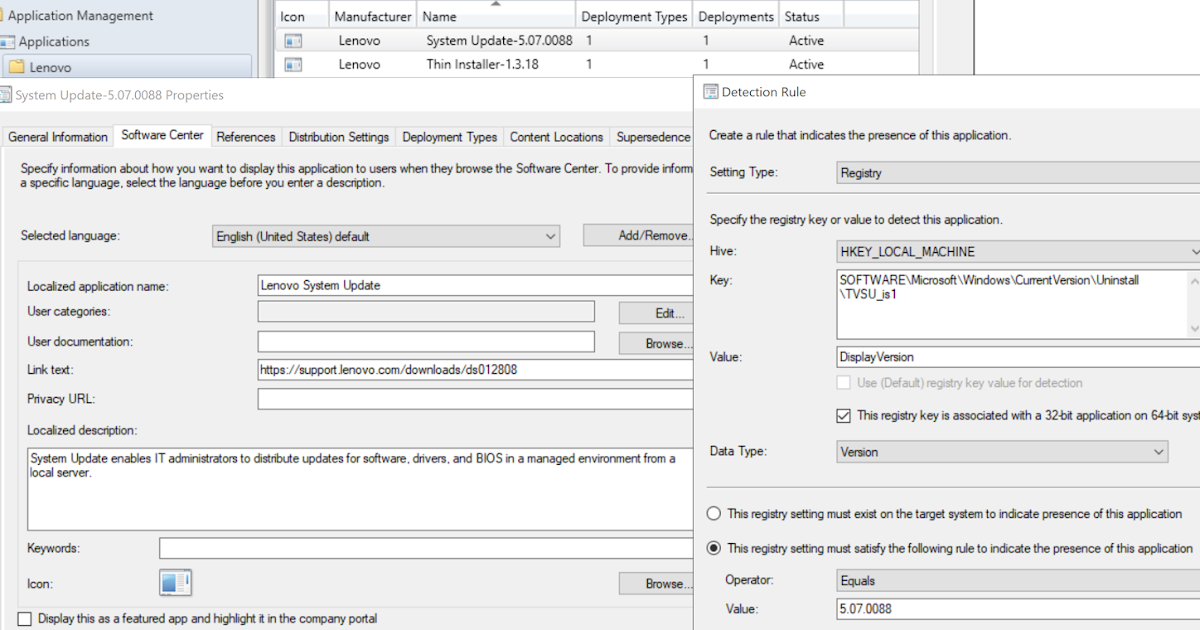
Task: Open the Data Type dropdown
Action: 1002,452
